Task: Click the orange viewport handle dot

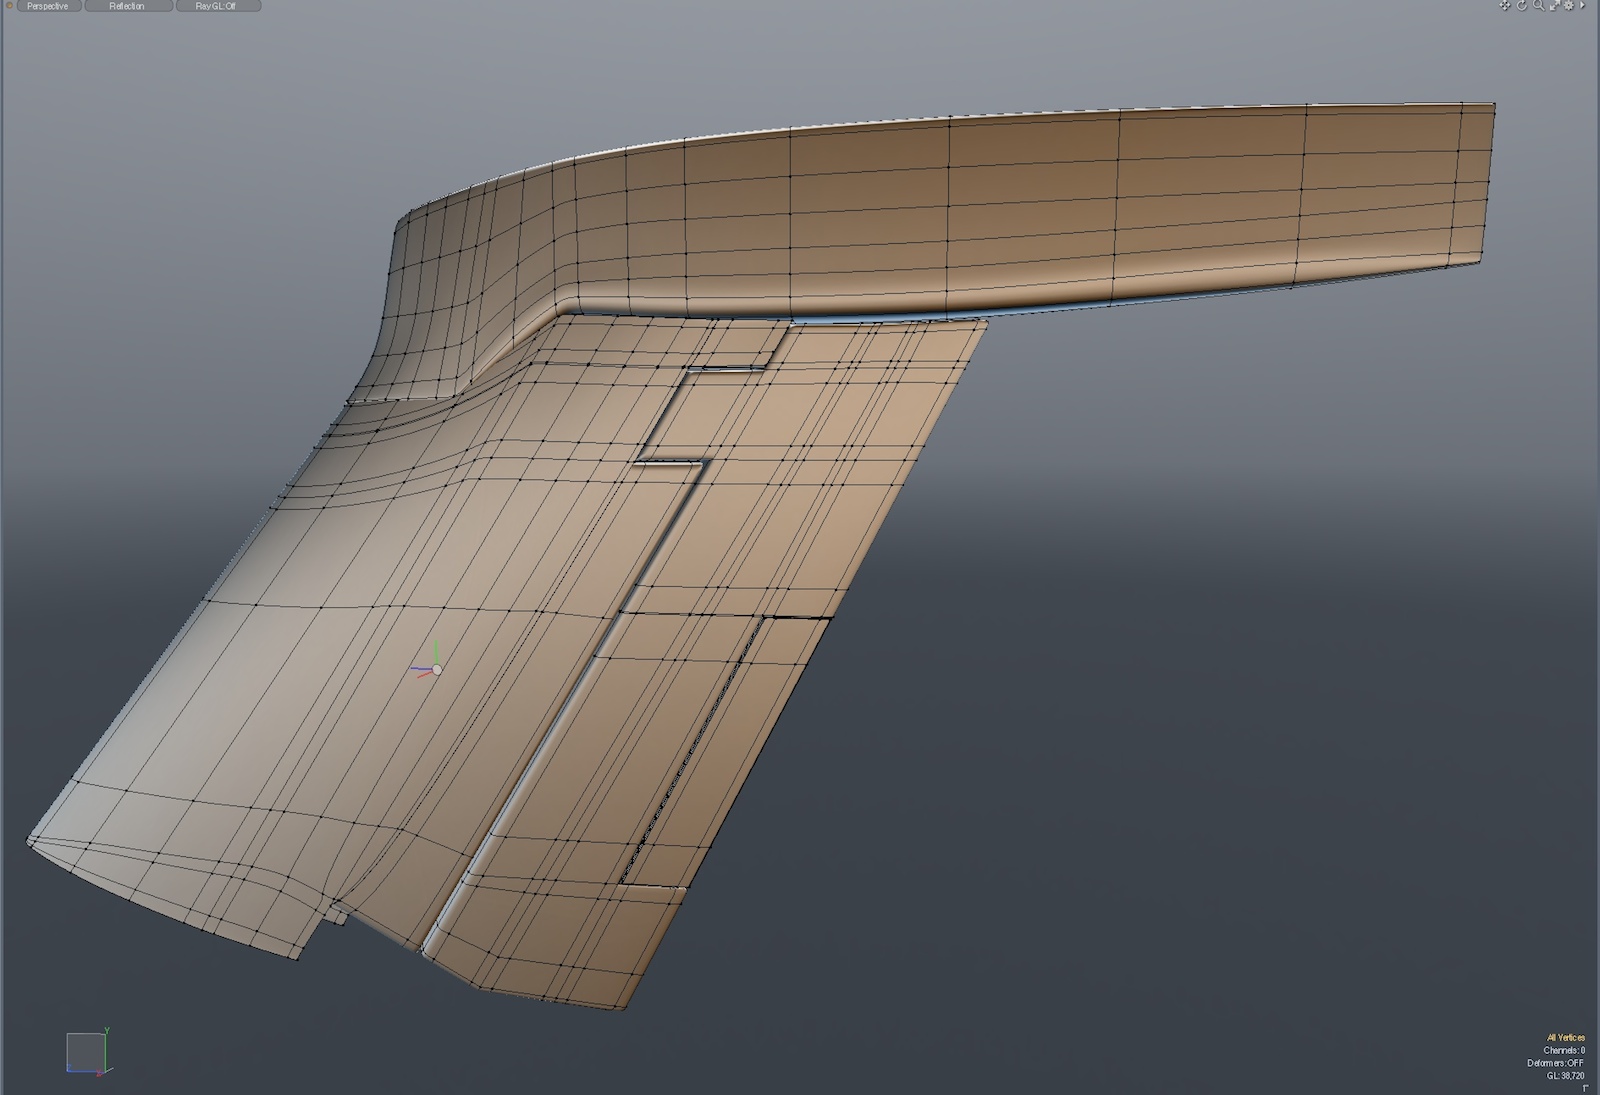Action: tap(10, 6)
